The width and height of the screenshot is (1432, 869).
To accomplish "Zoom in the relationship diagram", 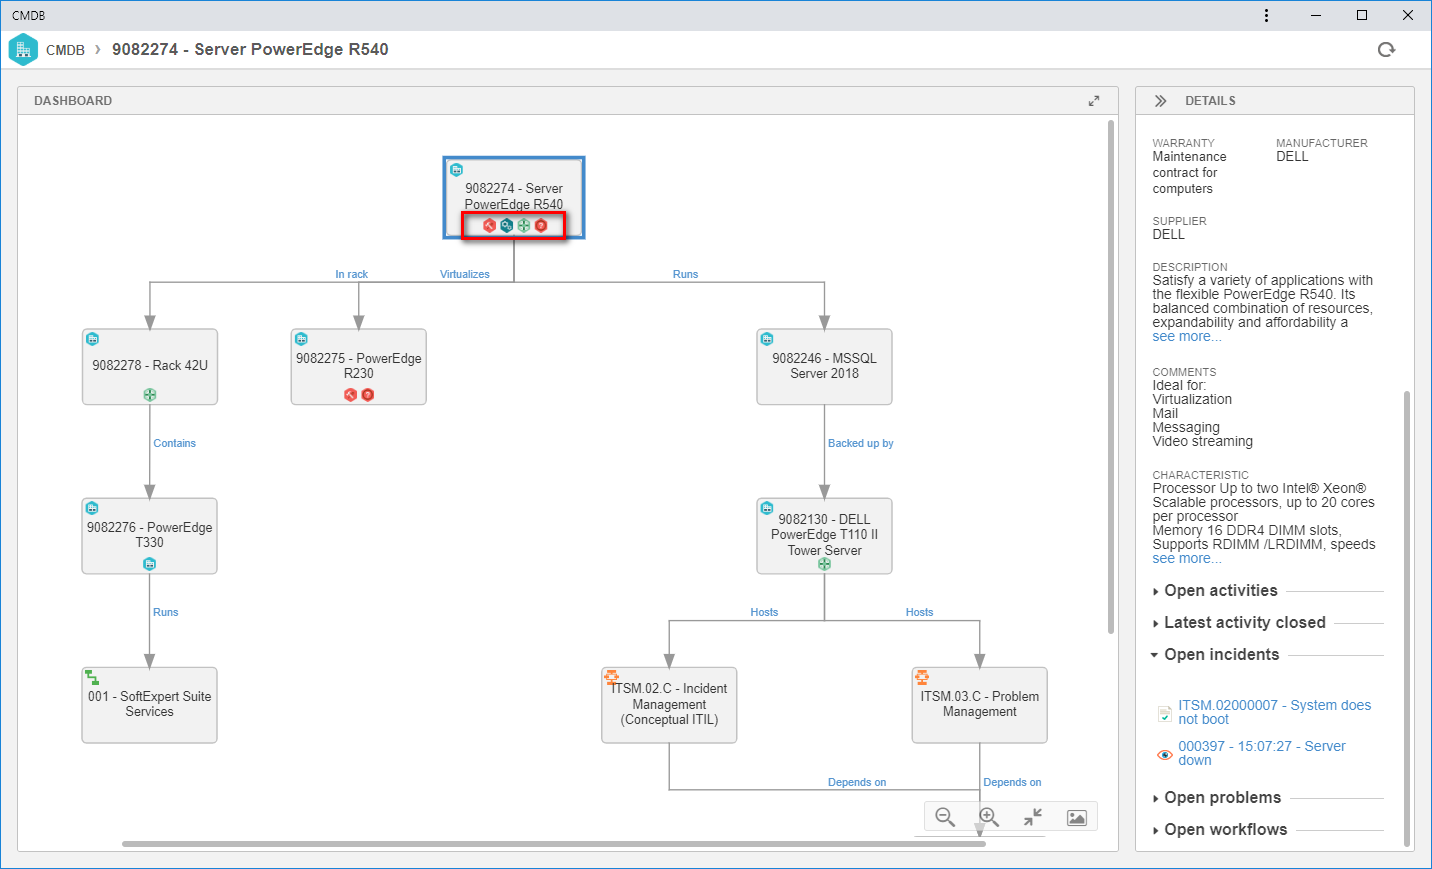I will point(989,817).
